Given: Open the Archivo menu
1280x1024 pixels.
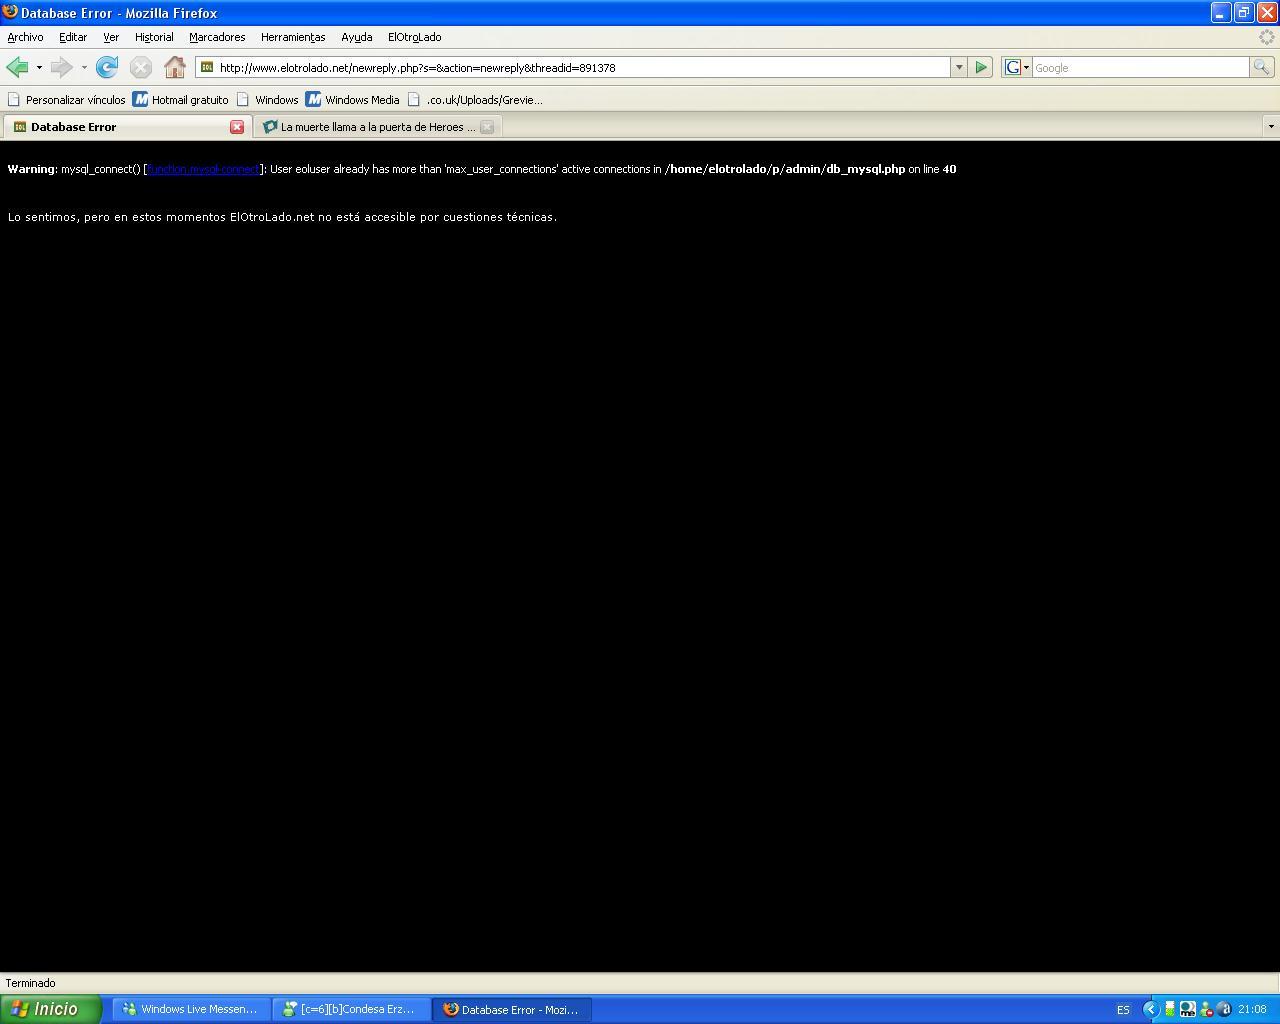Looking at the screenshot, I should coord(25,37).
